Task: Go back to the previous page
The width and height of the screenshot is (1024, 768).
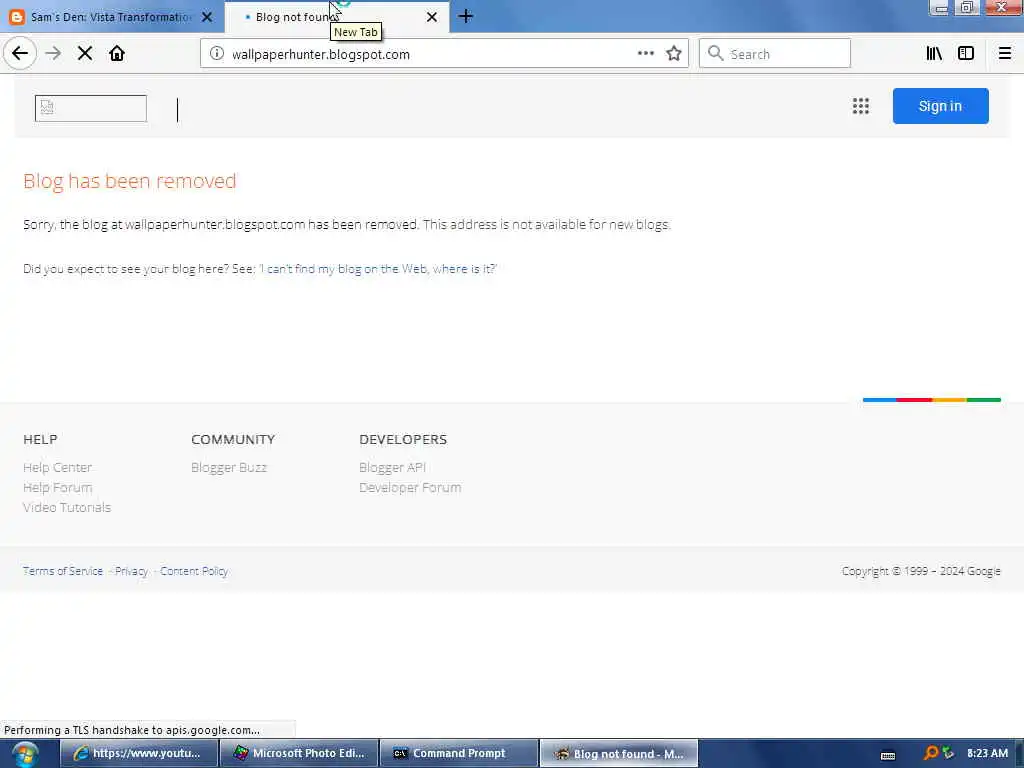Action: (20, 54)
